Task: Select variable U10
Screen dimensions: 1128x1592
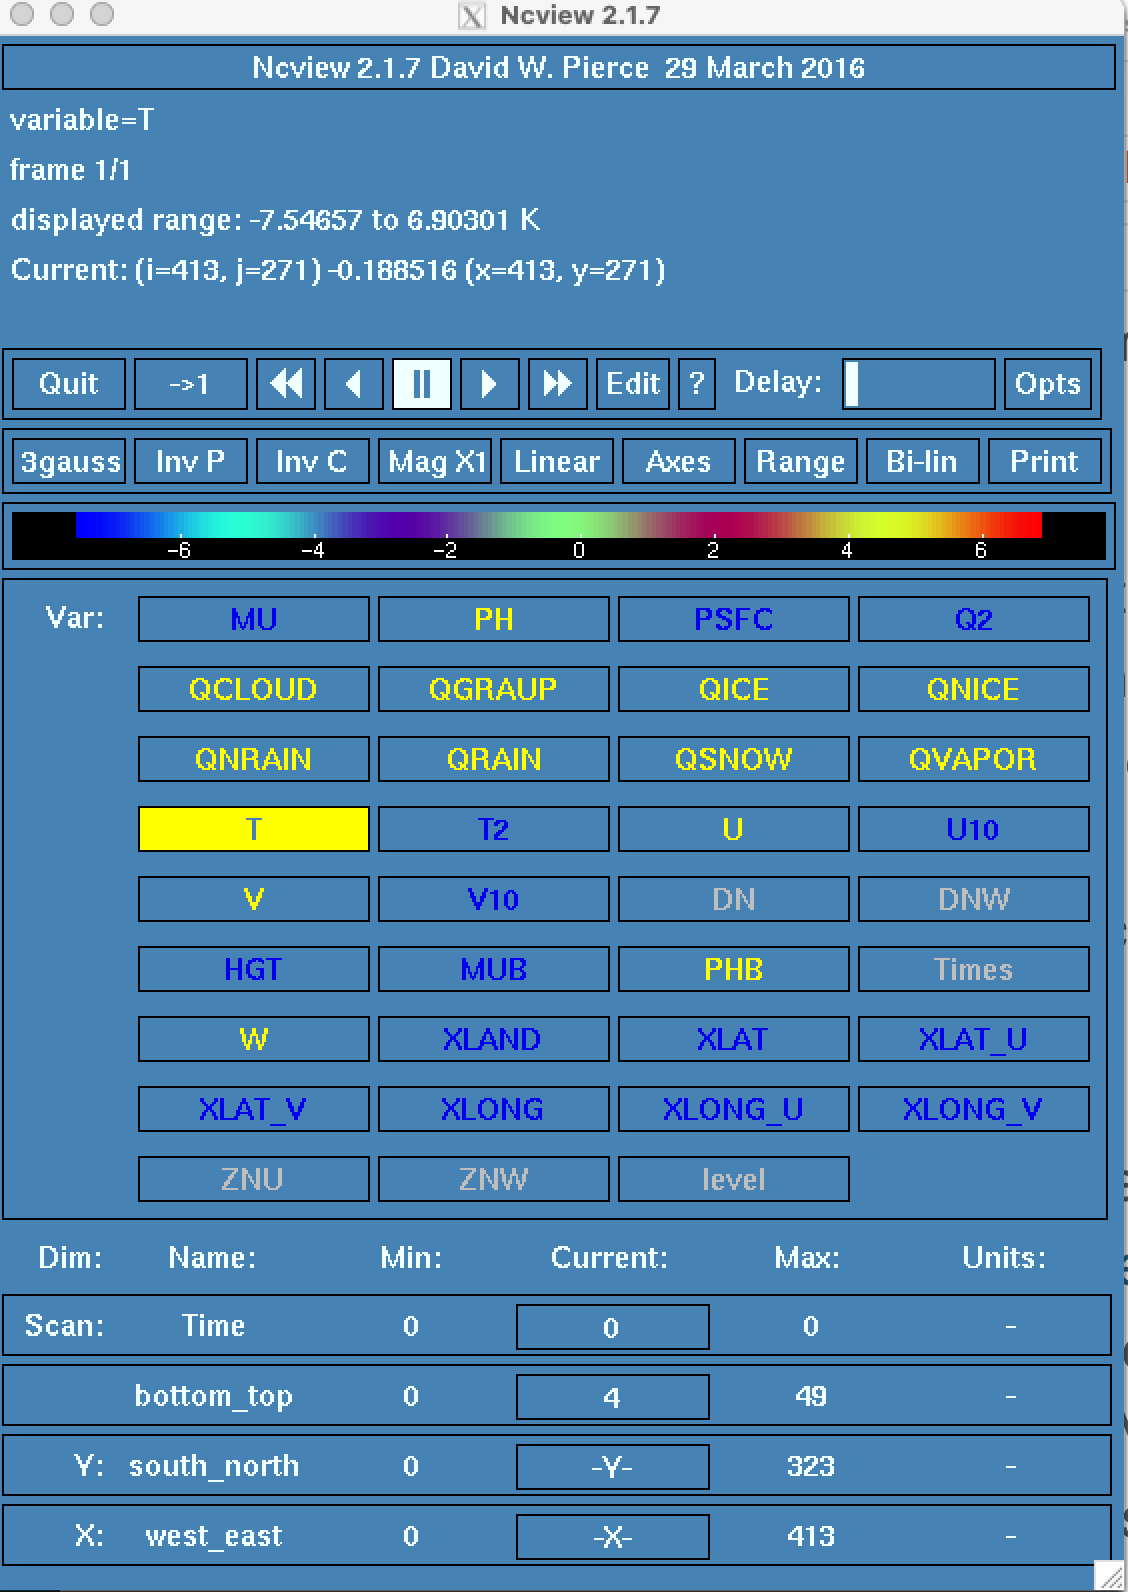Action: click(974, 829)
